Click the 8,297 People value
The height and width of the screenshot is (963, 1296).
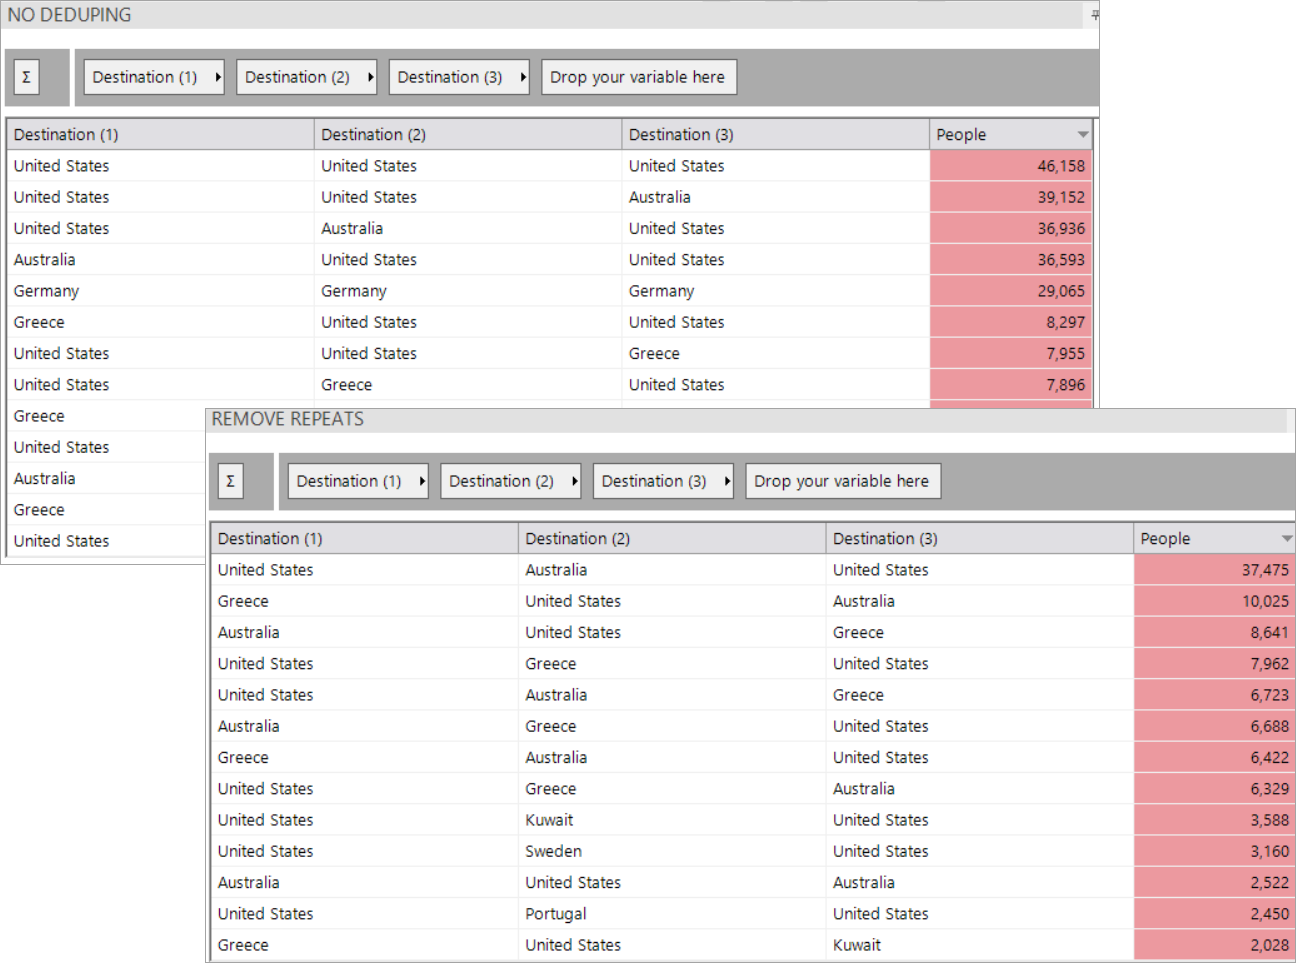tap(1065, 322)
